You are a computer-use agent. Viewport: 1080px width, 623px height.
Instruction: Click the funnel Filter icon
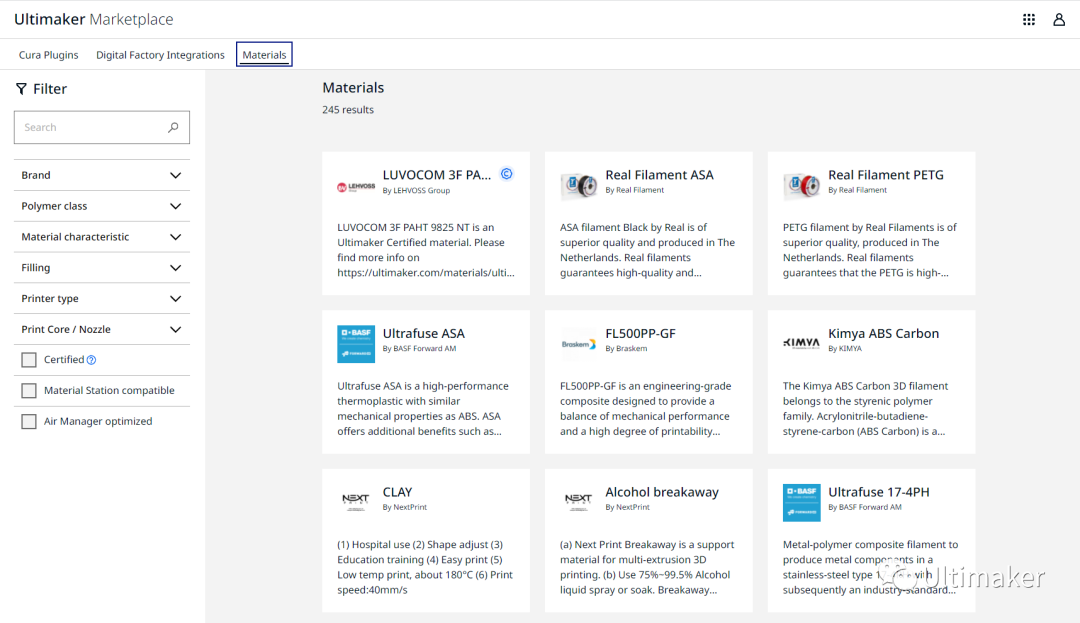click(x=21, y=89)
